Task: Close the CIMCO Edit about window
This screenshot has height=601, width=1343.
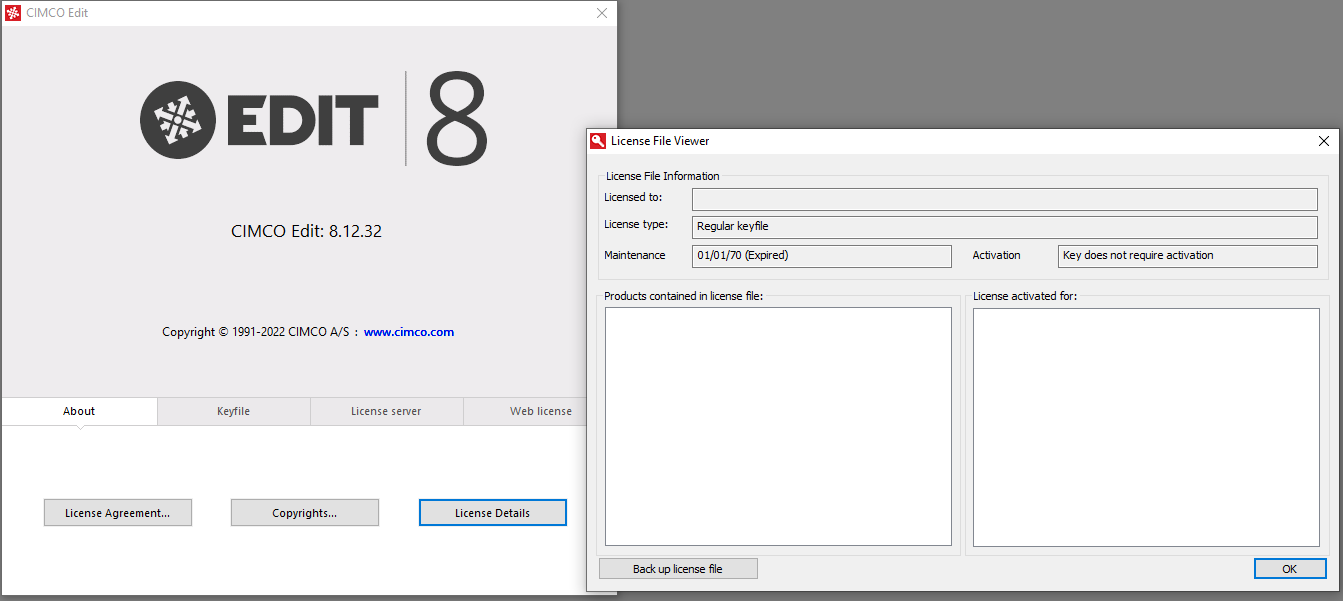Action: (602, 13)
